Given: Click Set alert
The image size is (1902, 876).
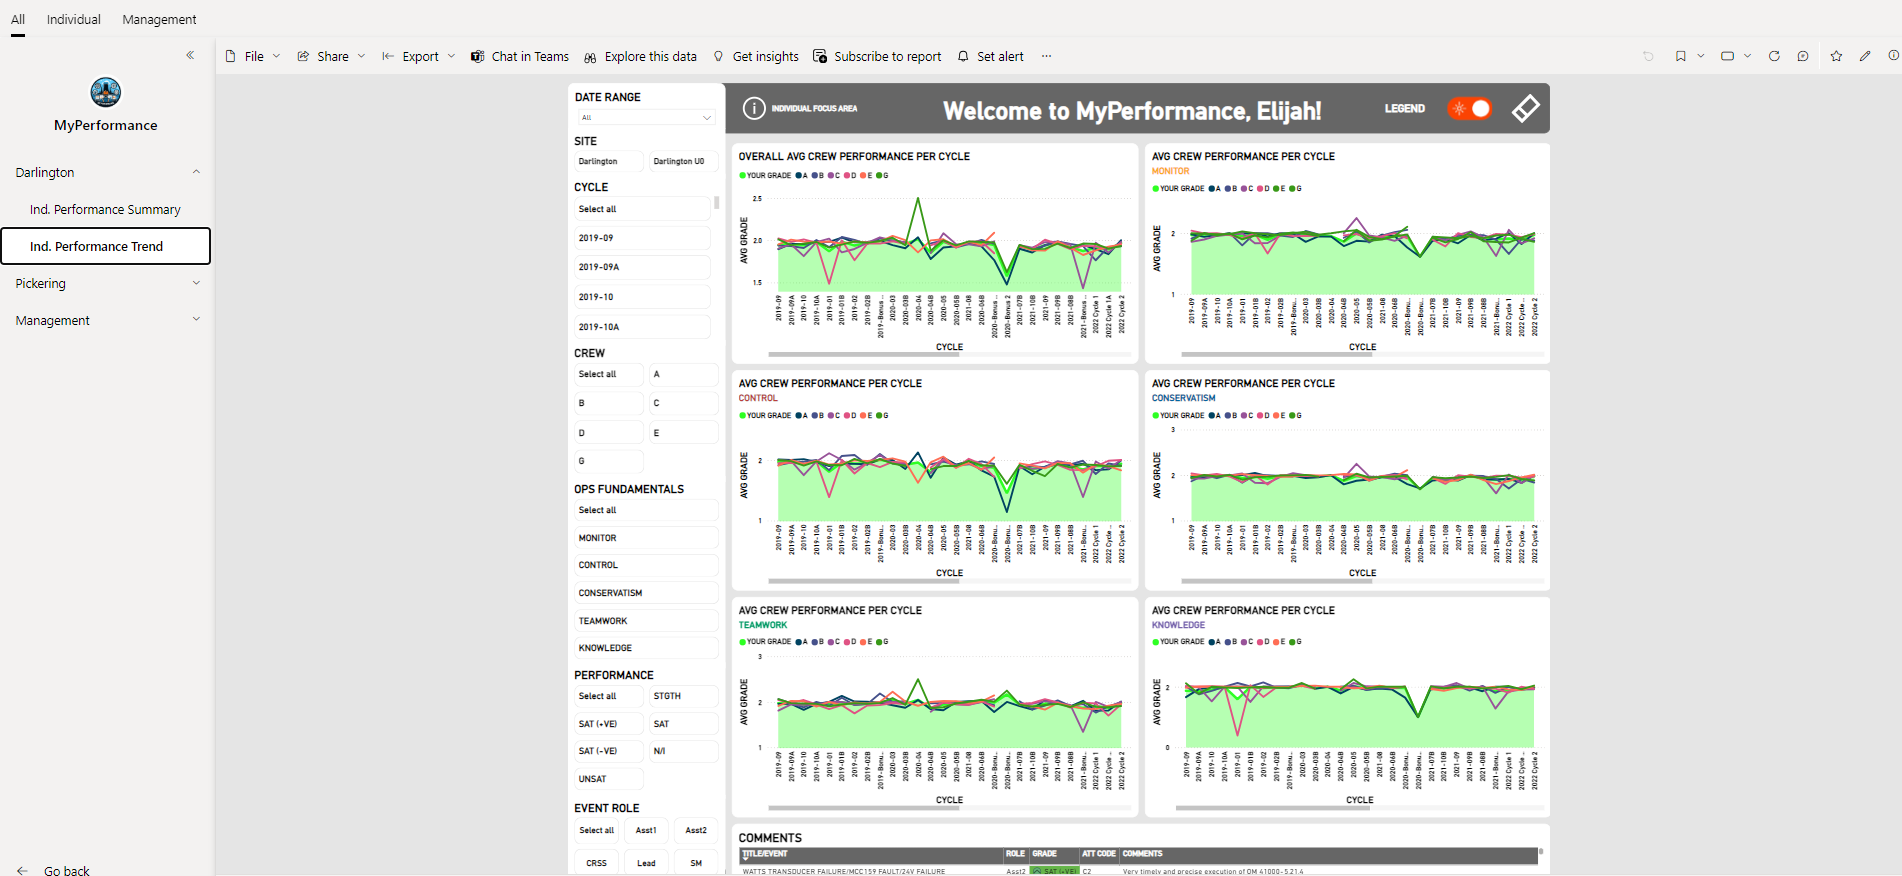Looking at the screenshot, I should (990, 57).
